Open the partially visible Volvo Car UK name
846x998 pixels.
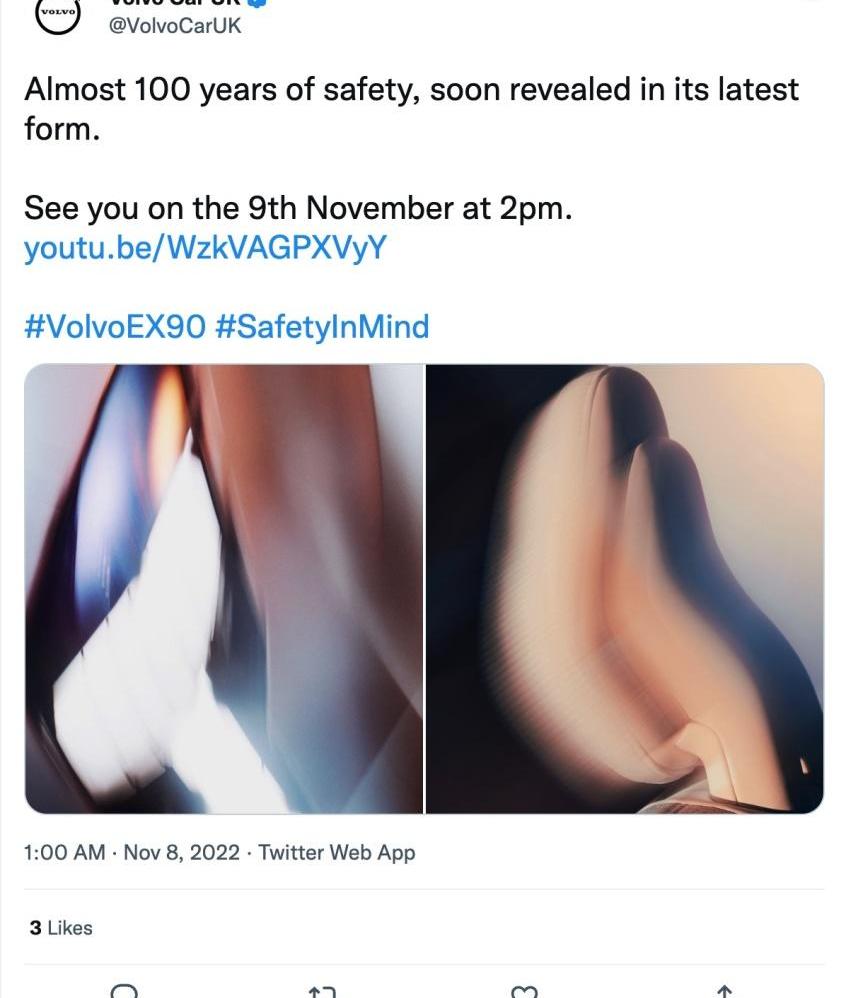point(176,3)
